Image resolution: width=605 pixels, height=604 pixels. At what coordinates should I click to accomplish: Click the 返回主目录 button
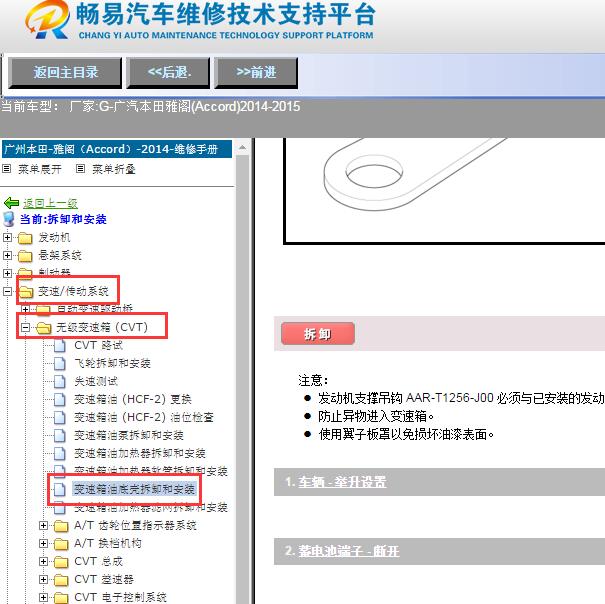(x=65, y=73)
